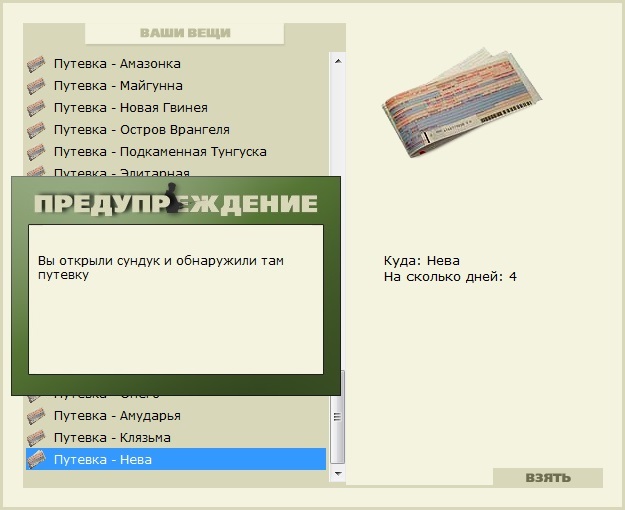Click ticket icon beside Путевка - Клязьма
625x510 pixels.
tap(36, 438)
